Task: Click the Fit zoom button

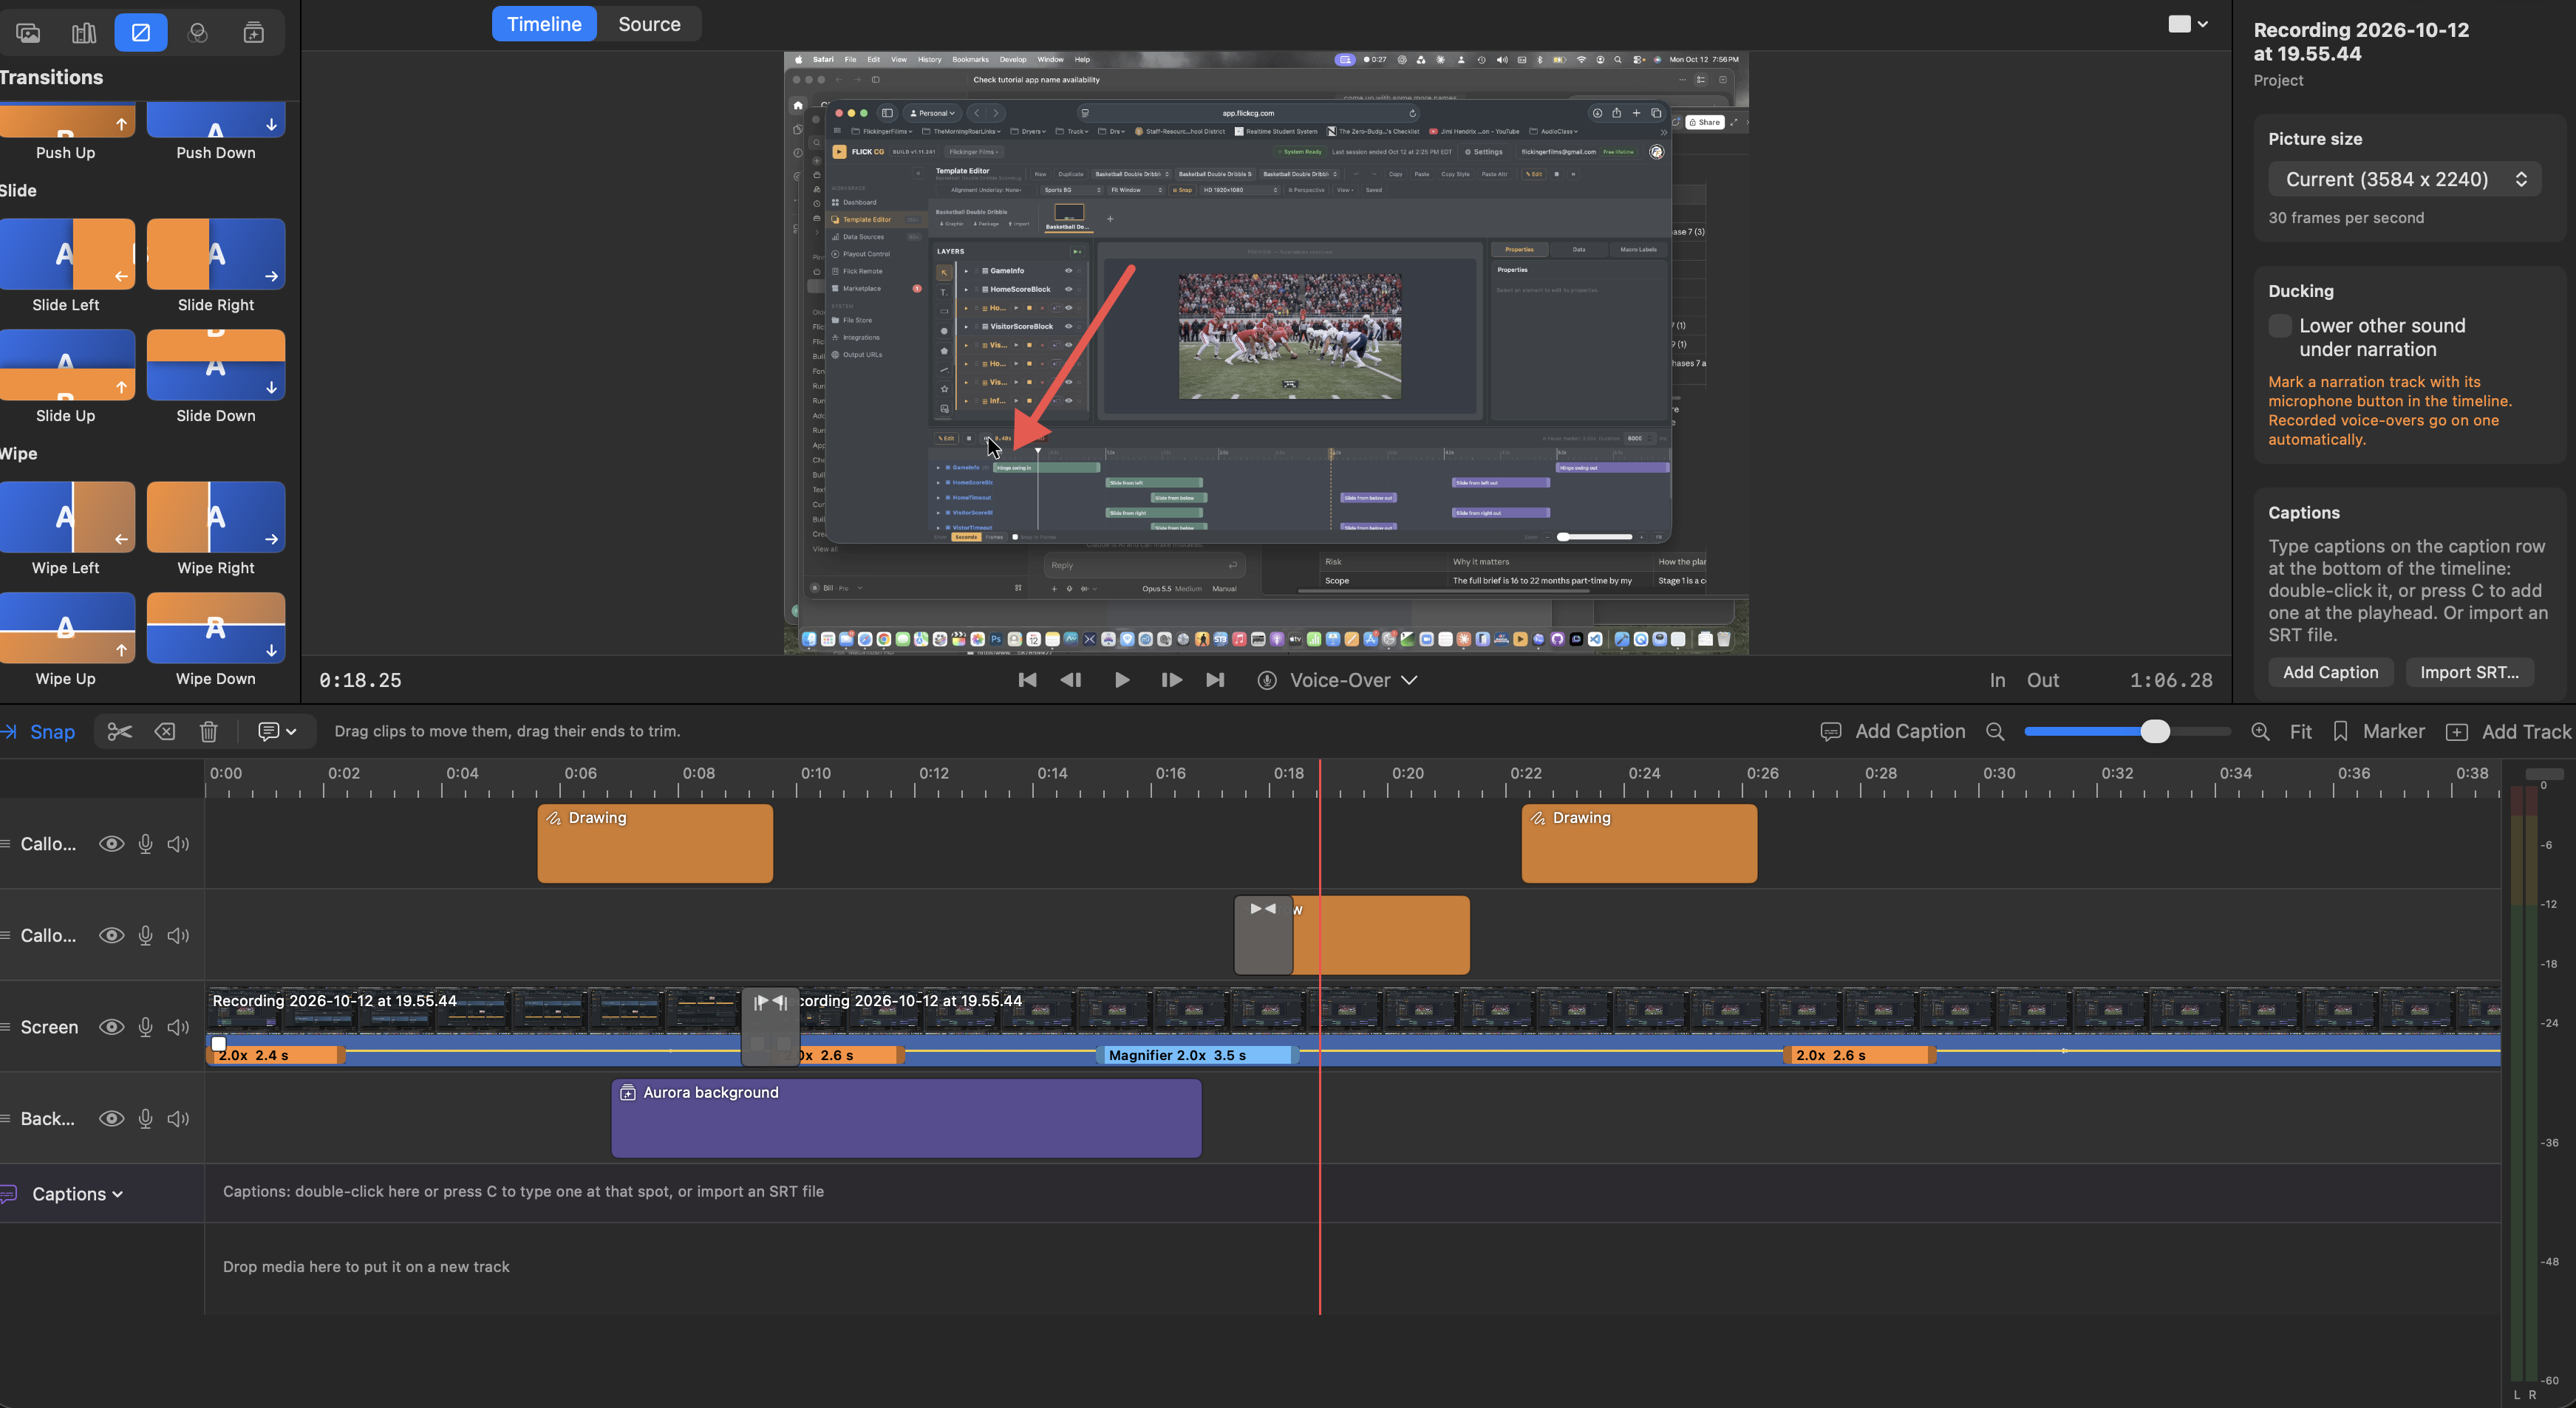Action: click(2300, 732)
